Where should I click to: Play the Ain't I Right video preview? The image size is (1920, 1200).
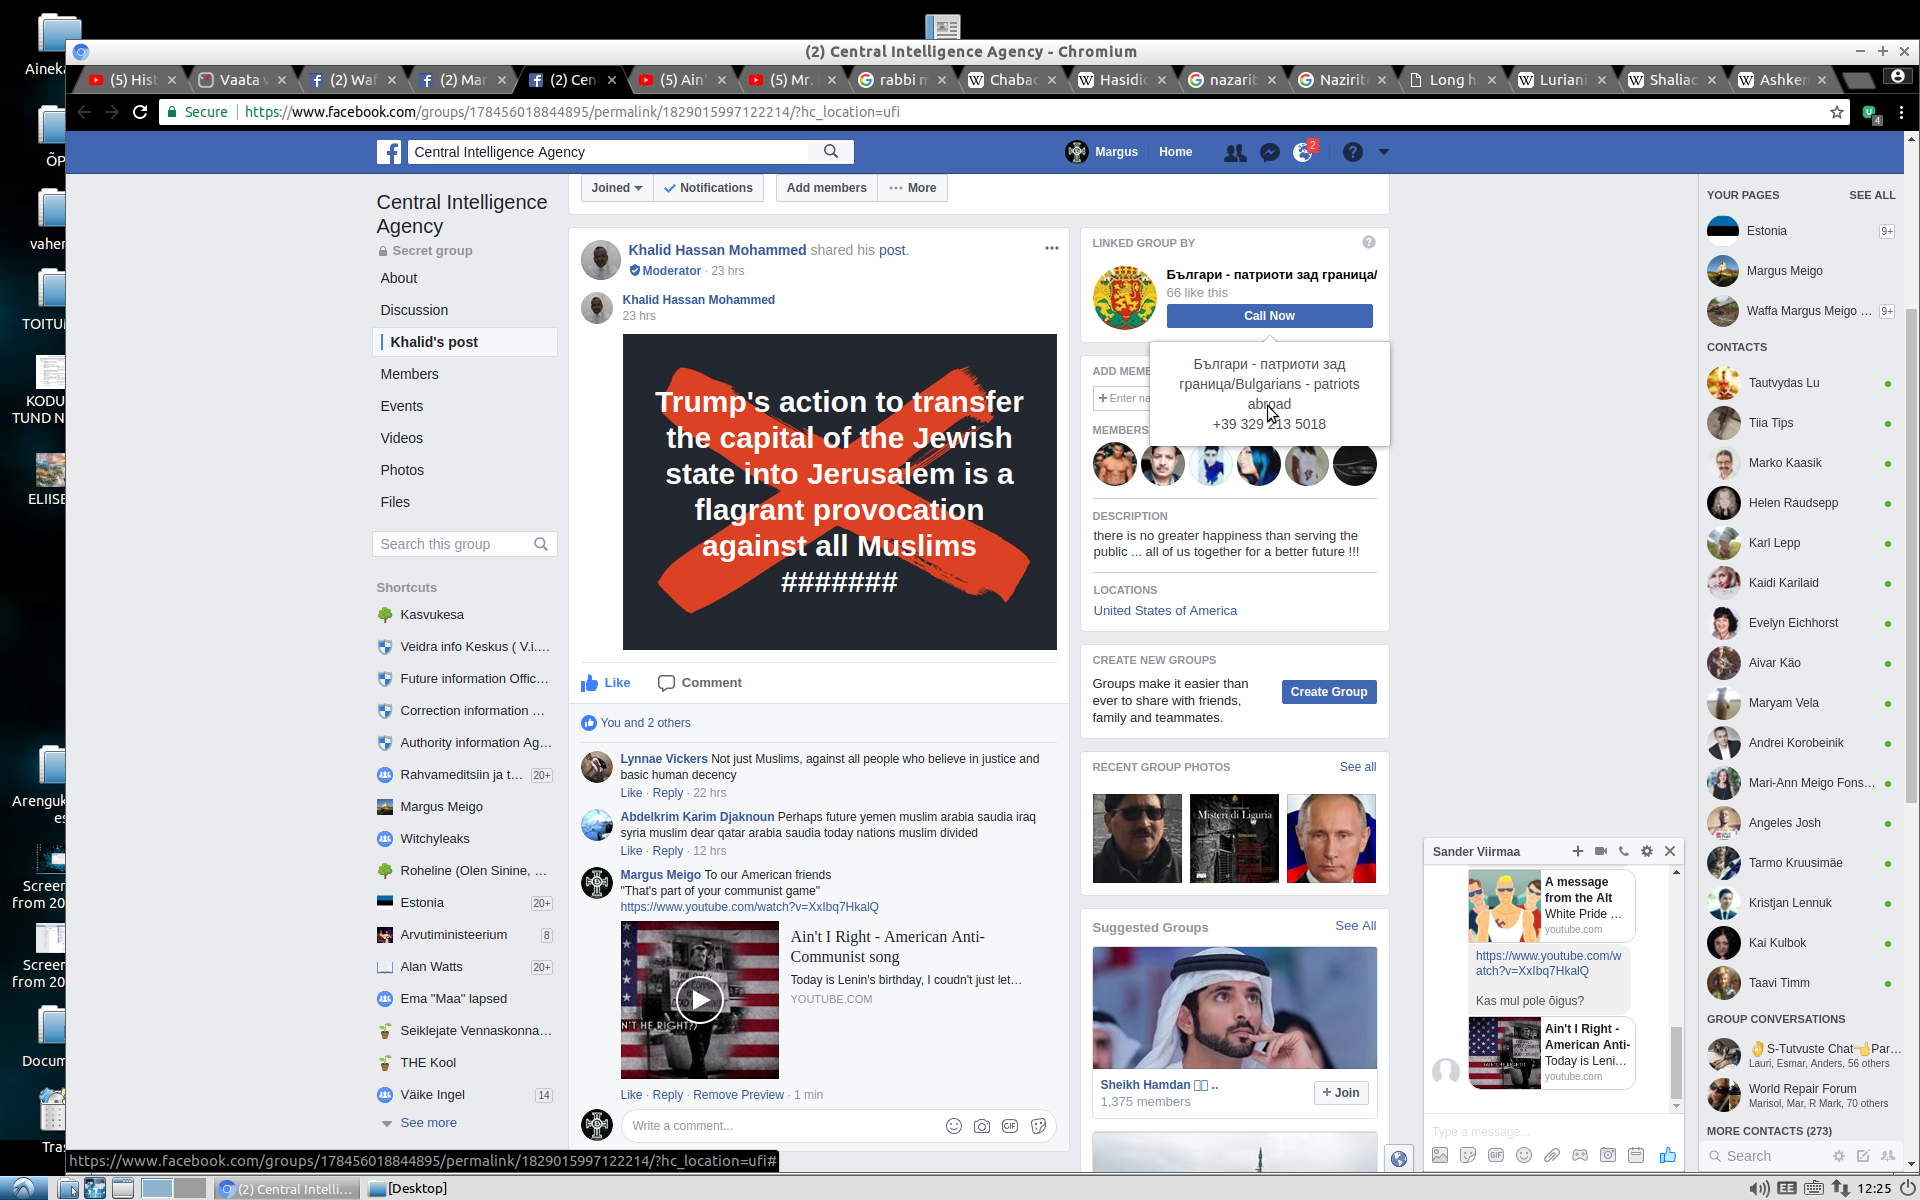coord(700,1000)
